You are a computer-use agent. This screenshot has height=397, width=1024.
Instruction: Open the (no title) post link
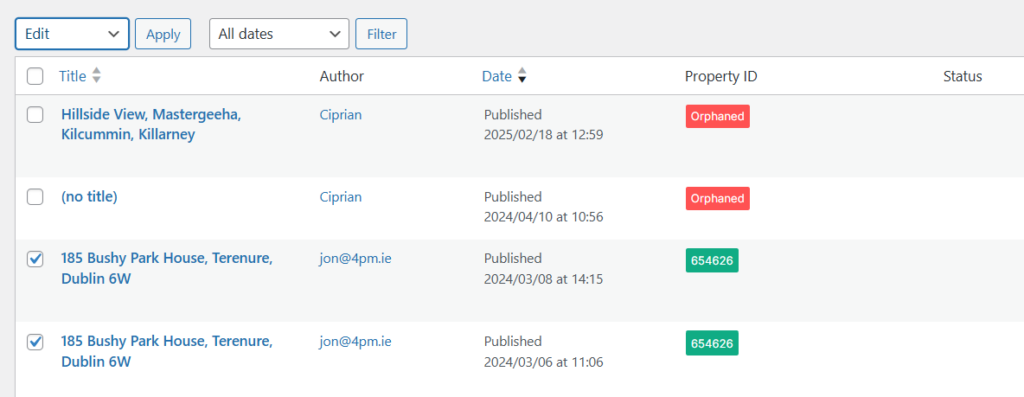[x=89, y=197]
